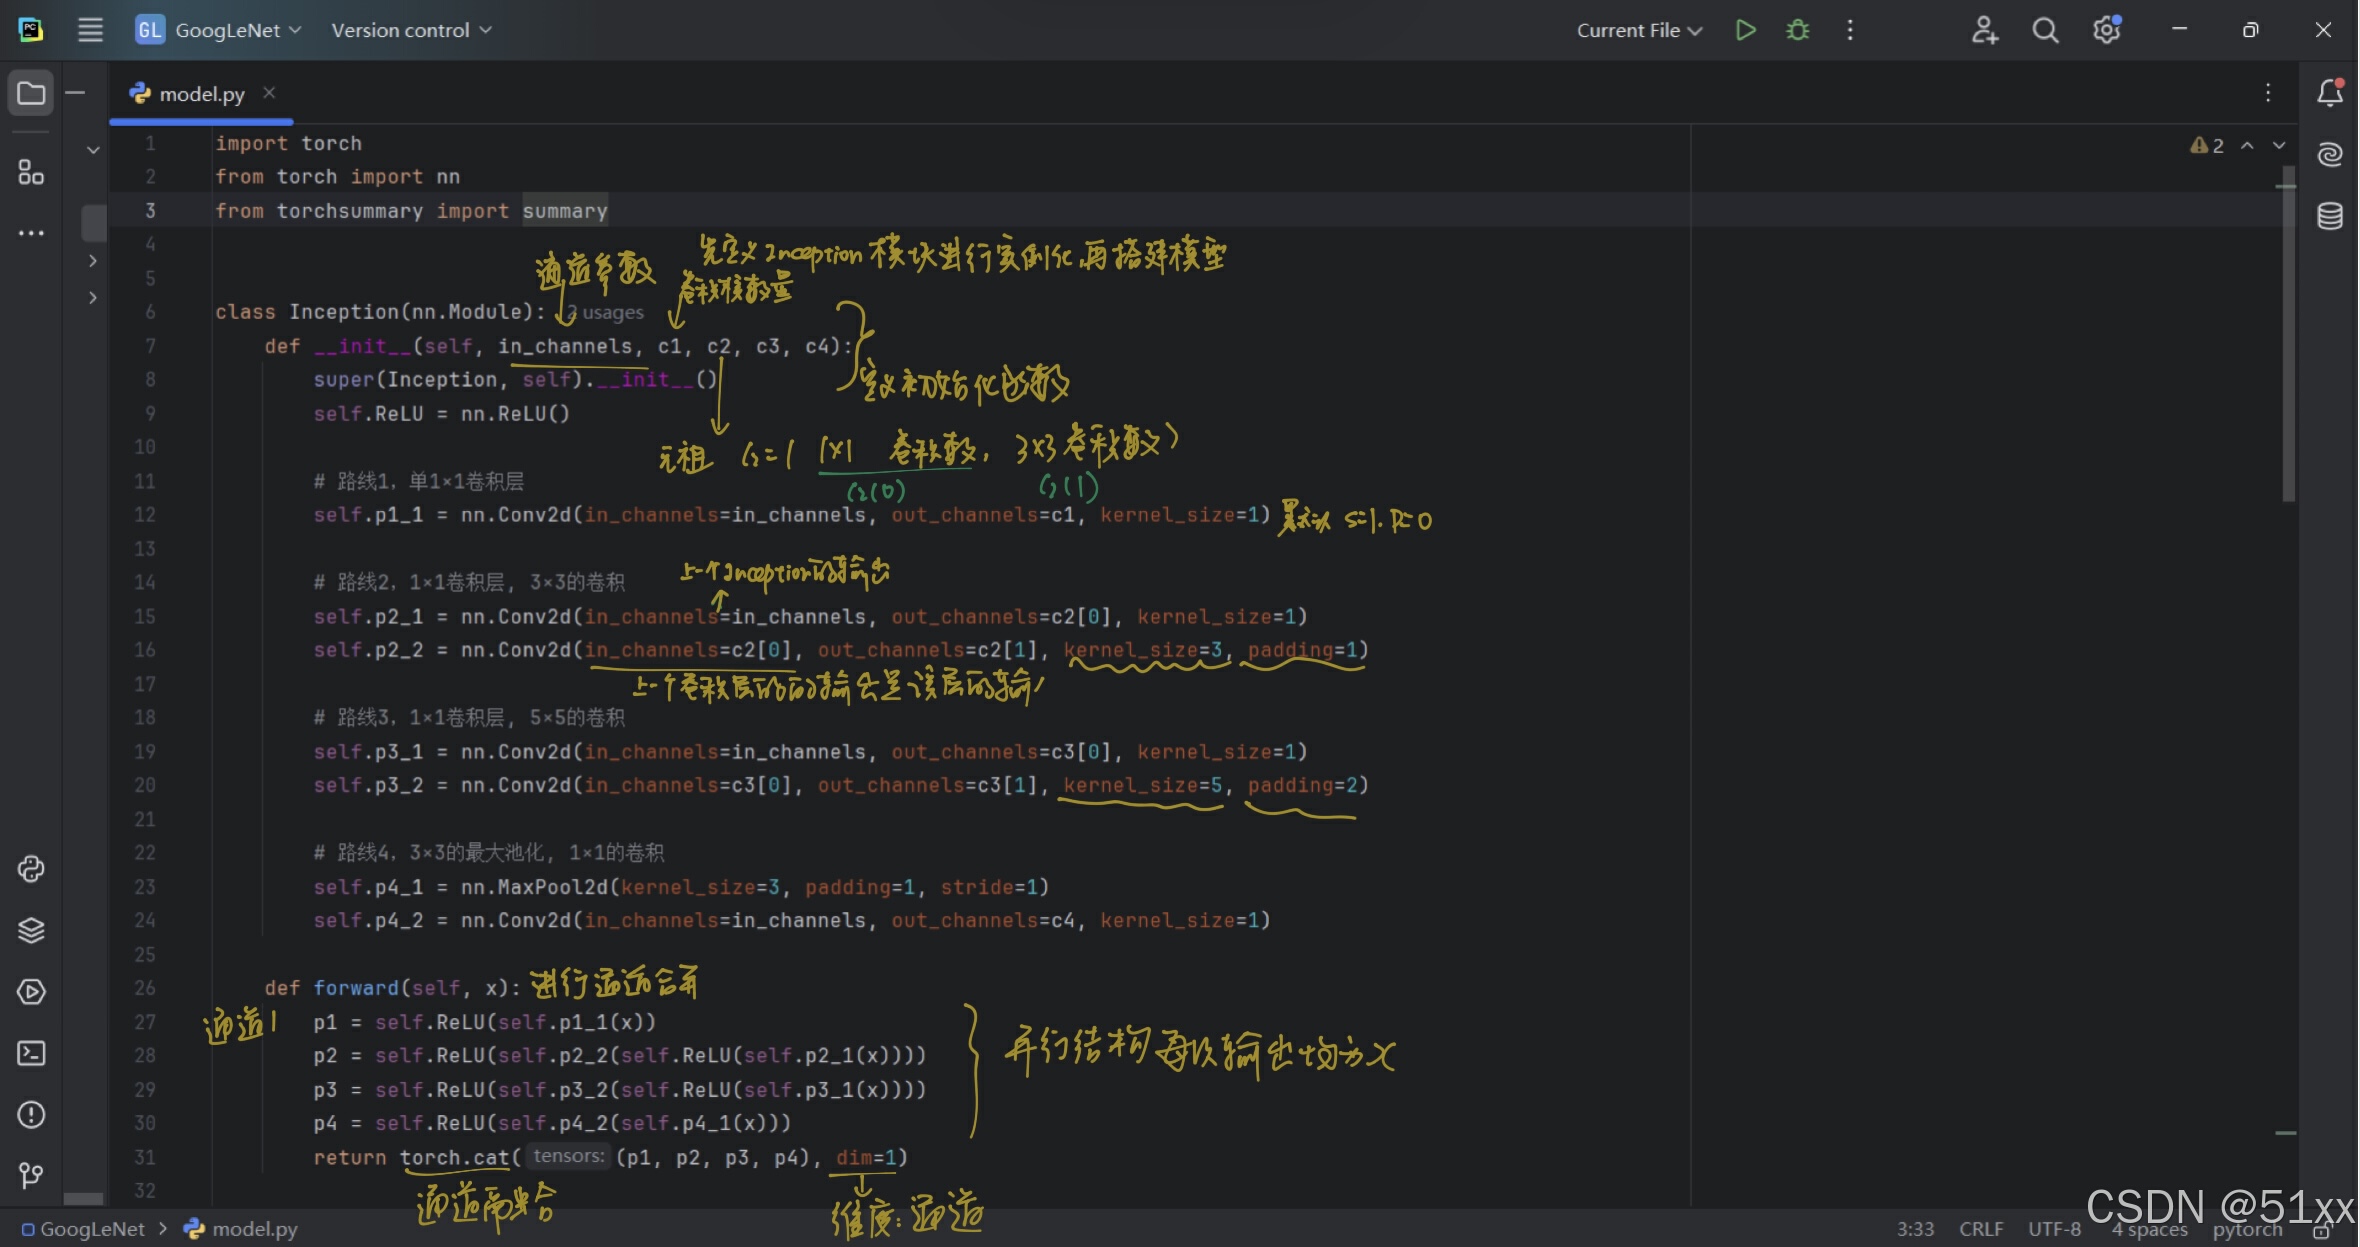This screenshot has width=2360, height=1247.
Task: Start the debugger via the bug icon
Action: click(x=1798, y=30)
